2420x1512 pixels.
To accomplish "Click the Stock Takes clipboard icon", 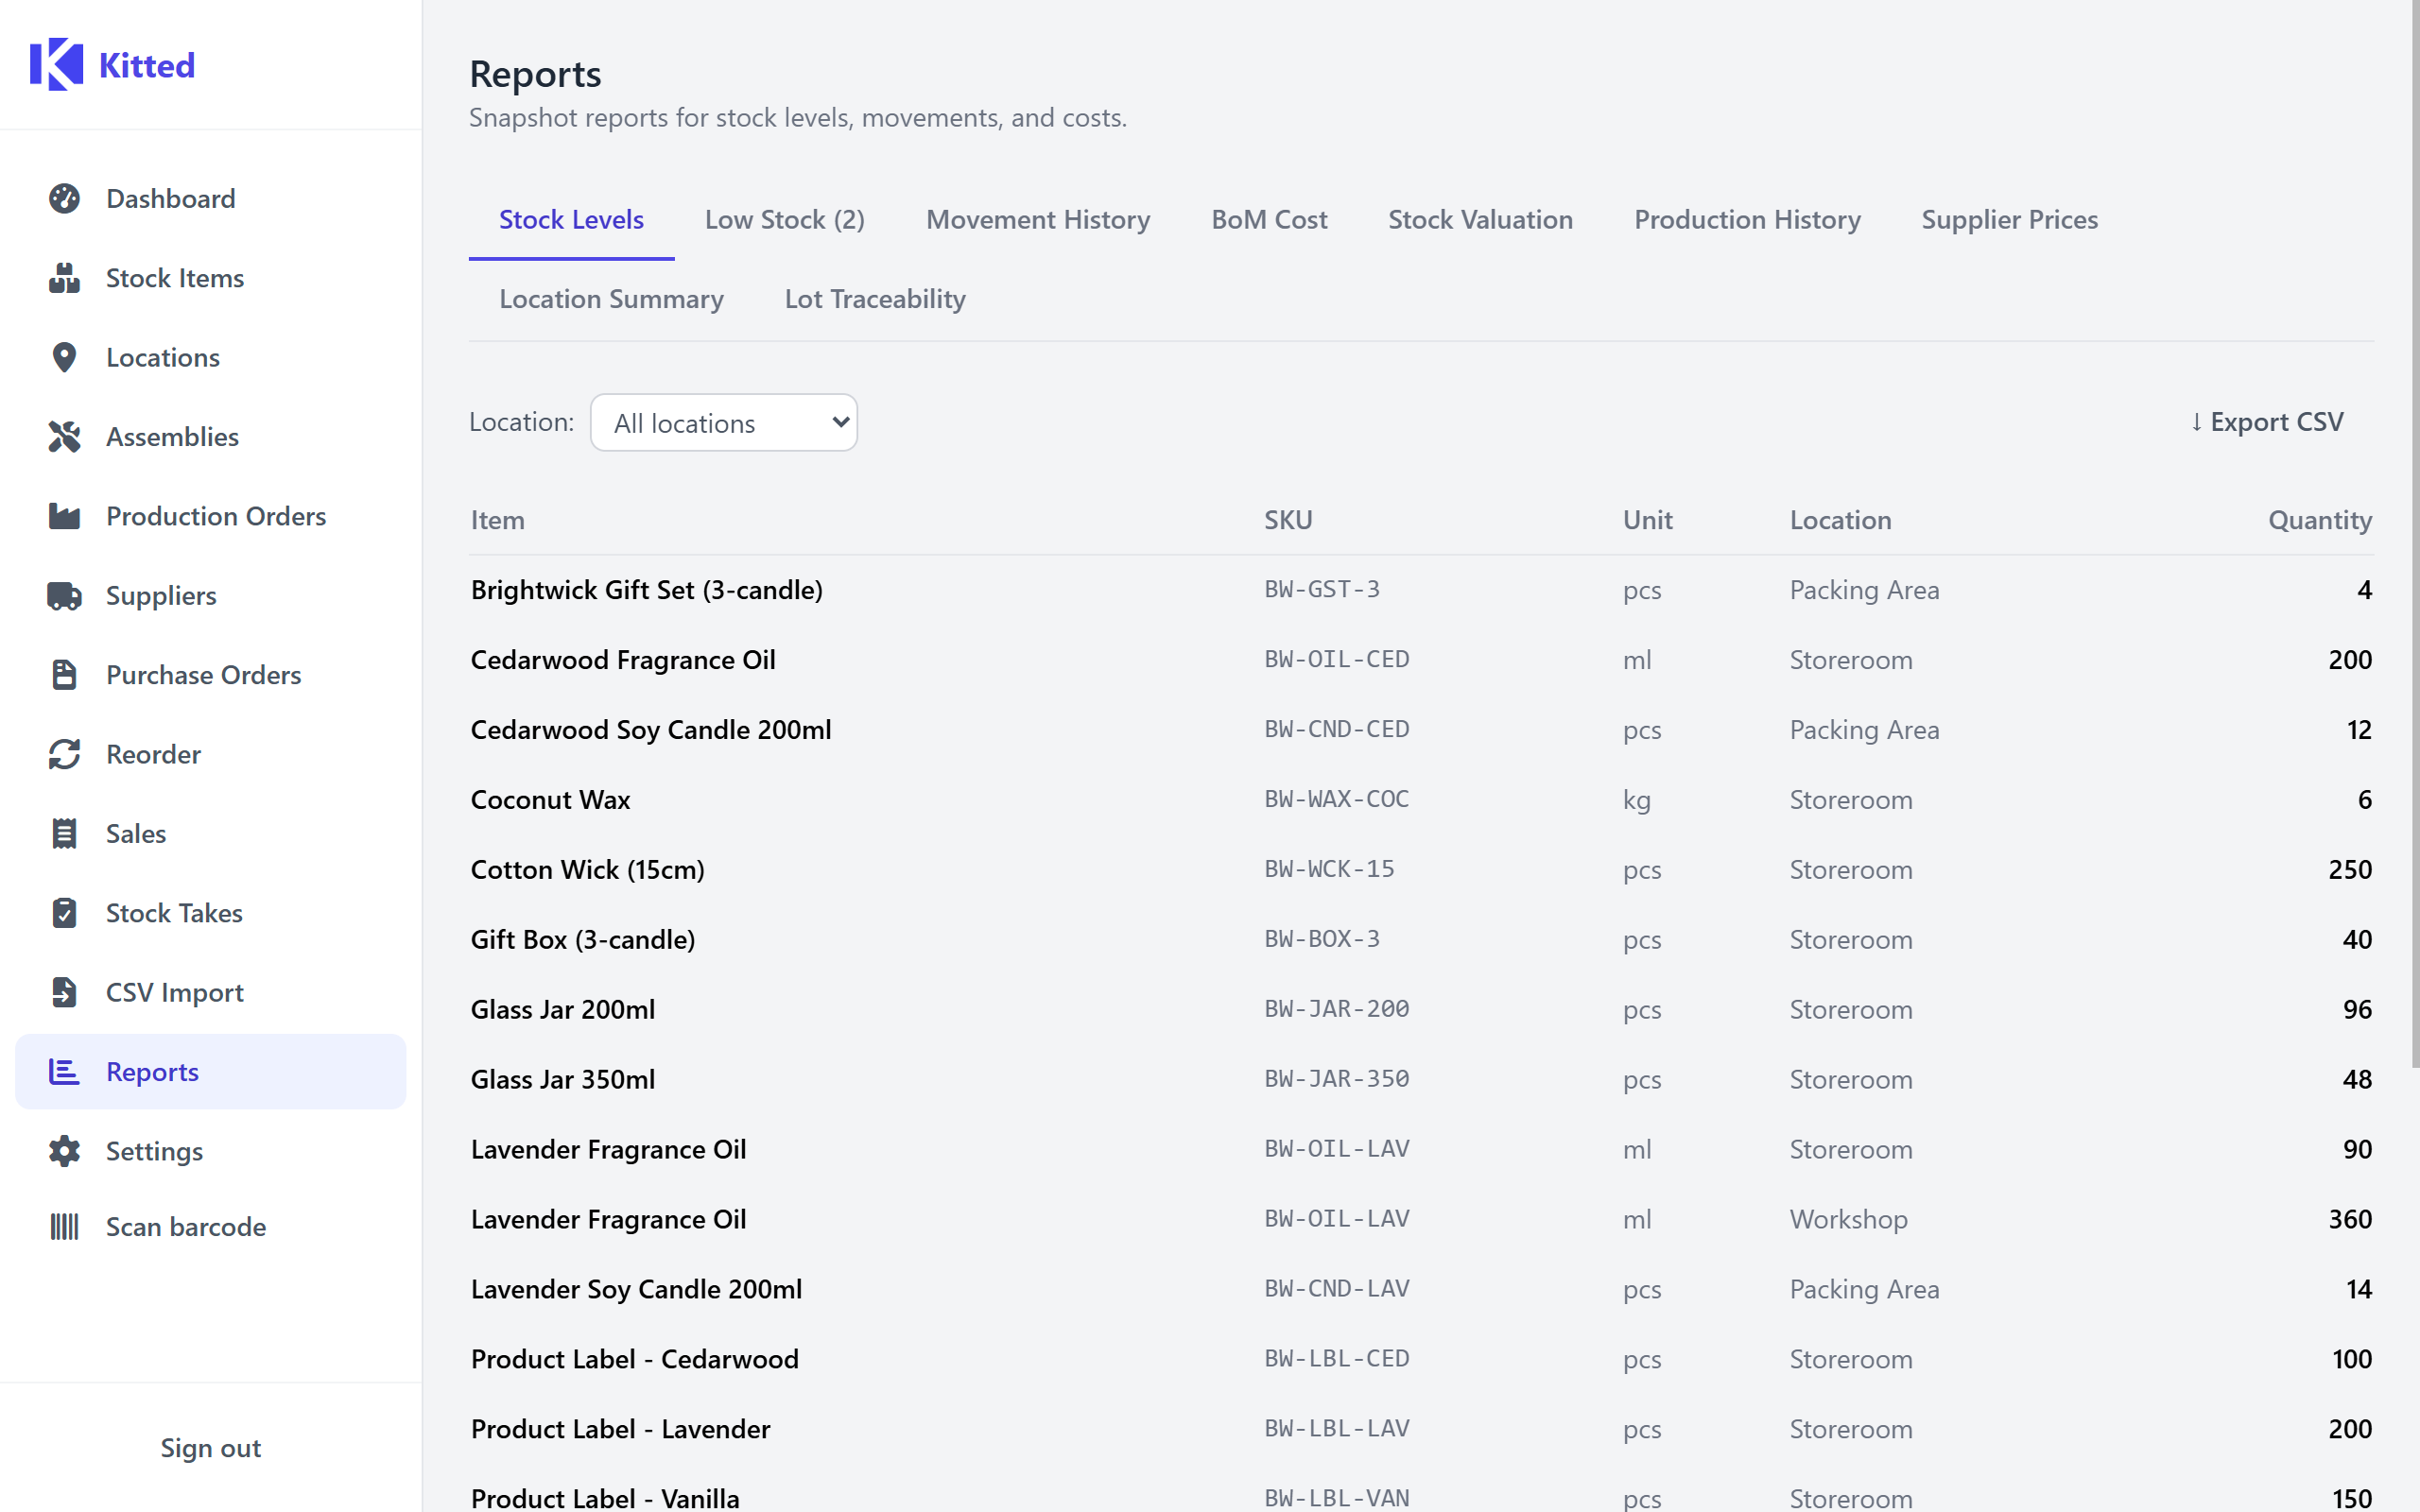I will click(x=64, y=913).
